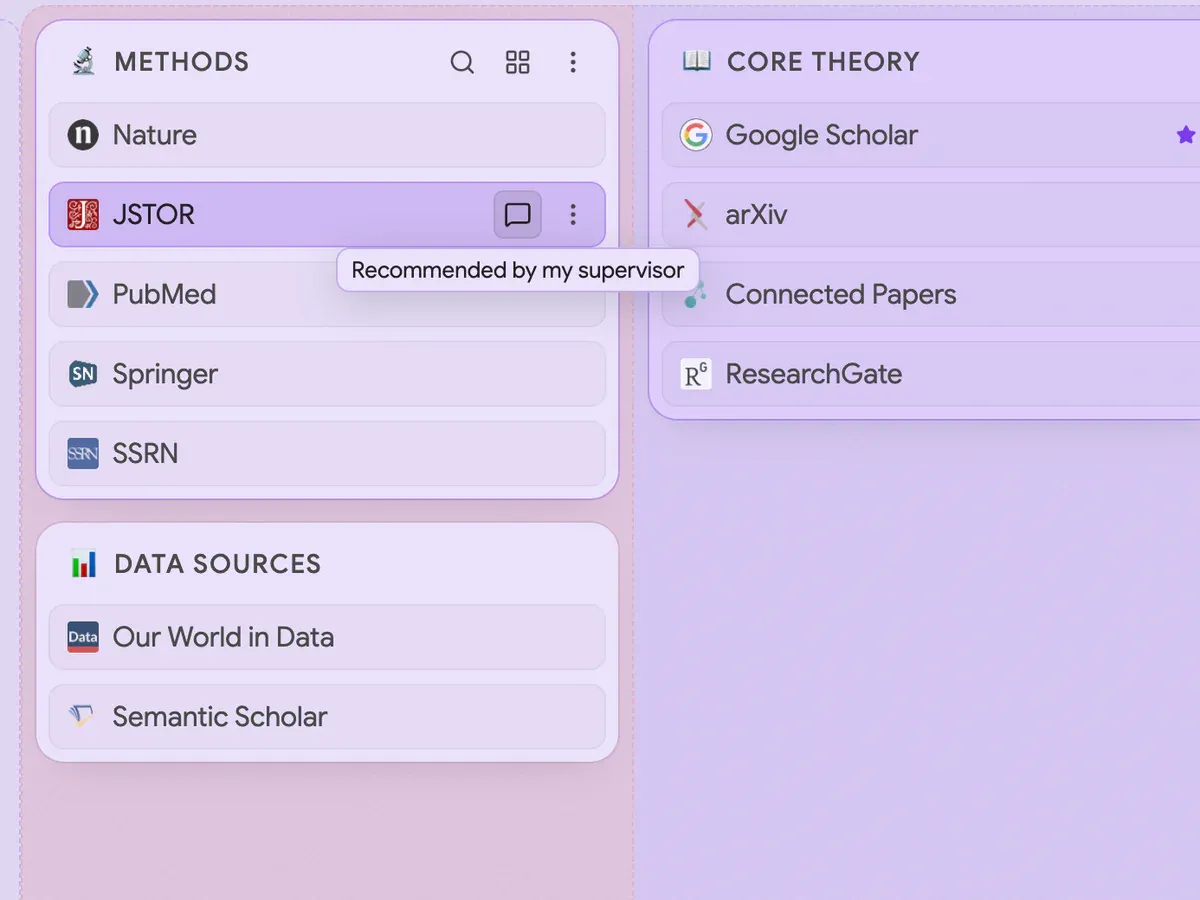Click the Semantic Scholar favicon
Screen dimensions: 1200x900
(83, 716)
